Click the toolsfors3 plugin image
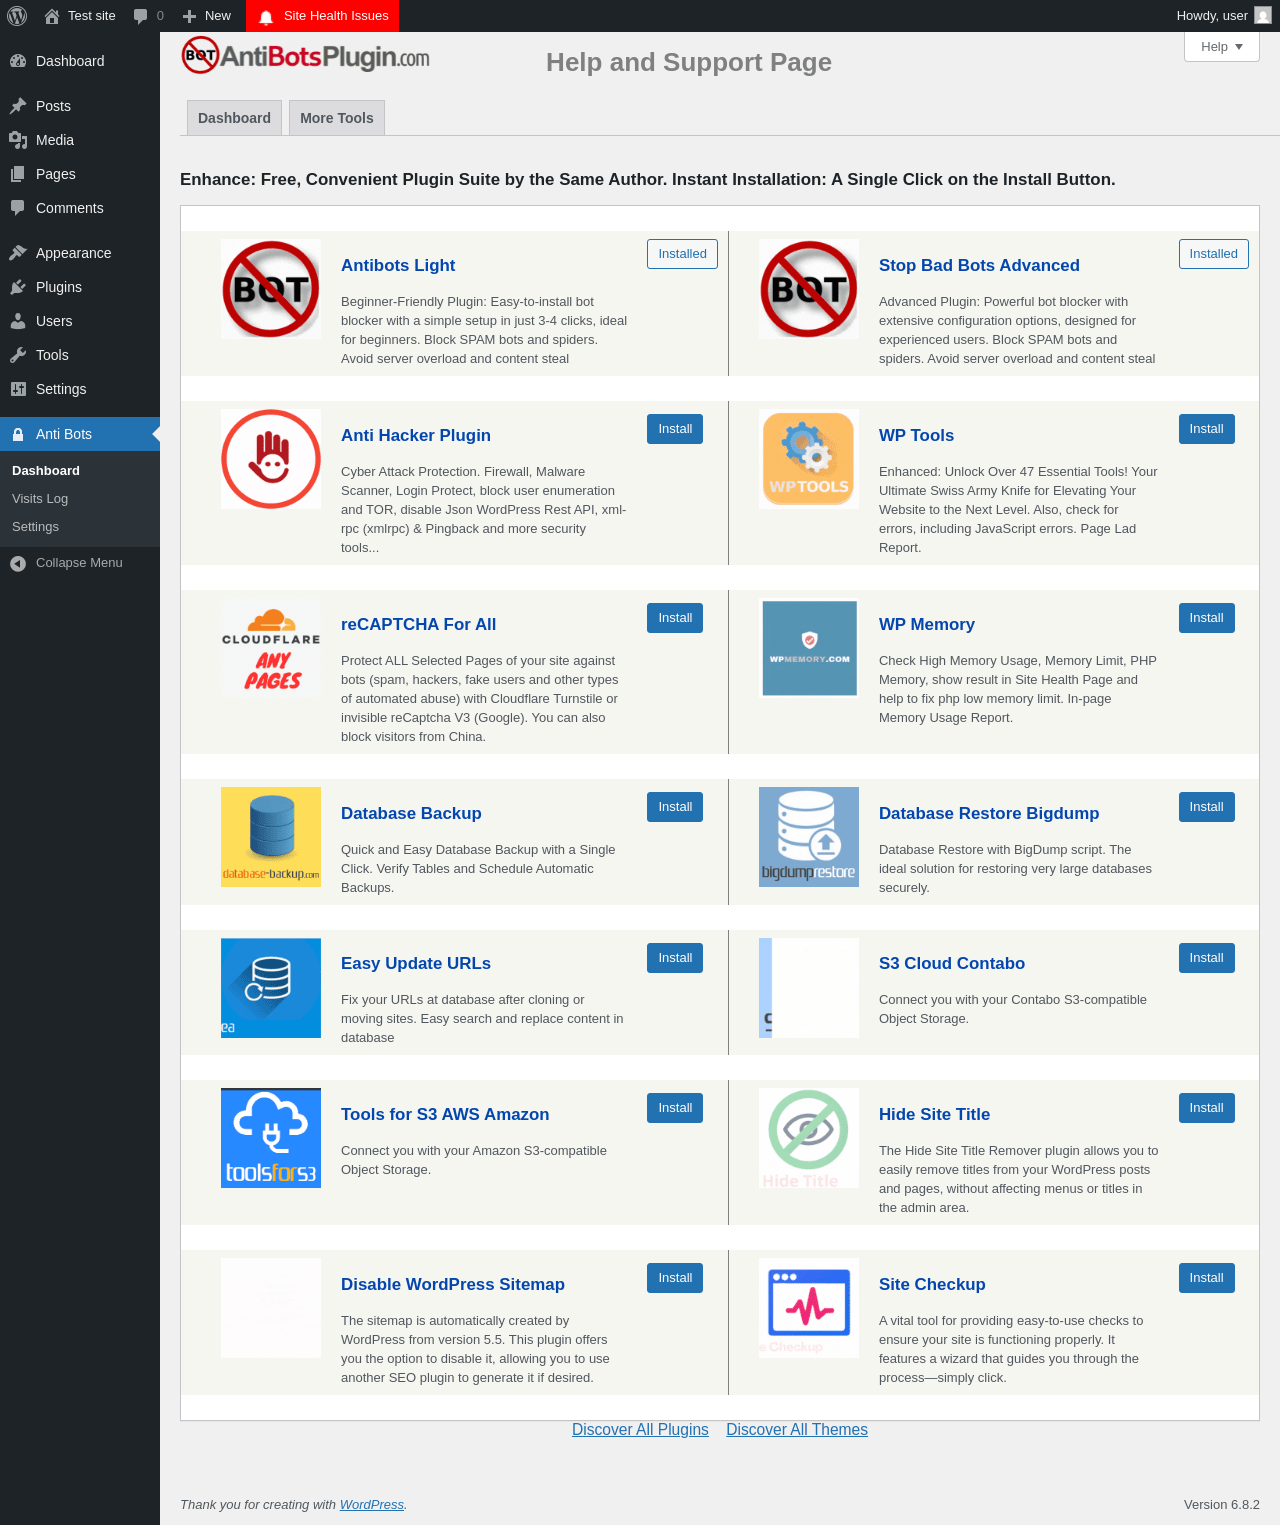This screenshot has height=1525, width=1280. click(271, 1138)
